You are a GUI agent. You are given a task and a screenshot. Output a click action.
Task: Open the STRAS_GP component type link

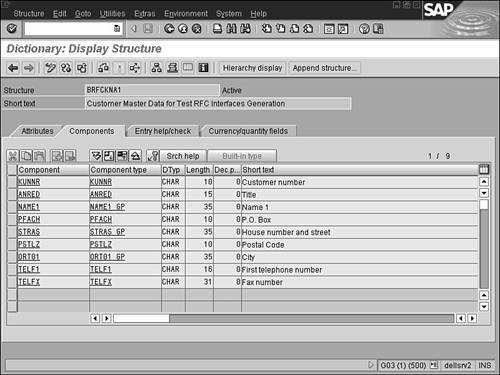107,232
